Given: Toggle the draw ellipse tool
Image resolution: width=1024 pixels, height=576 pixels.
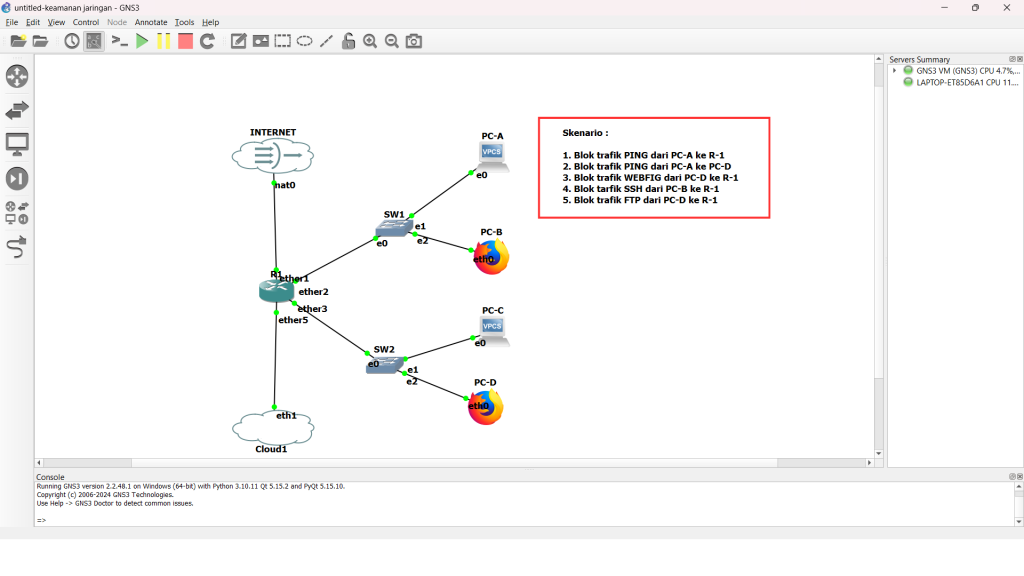Looking at the screenshot, I should click(x=304, y=41).
